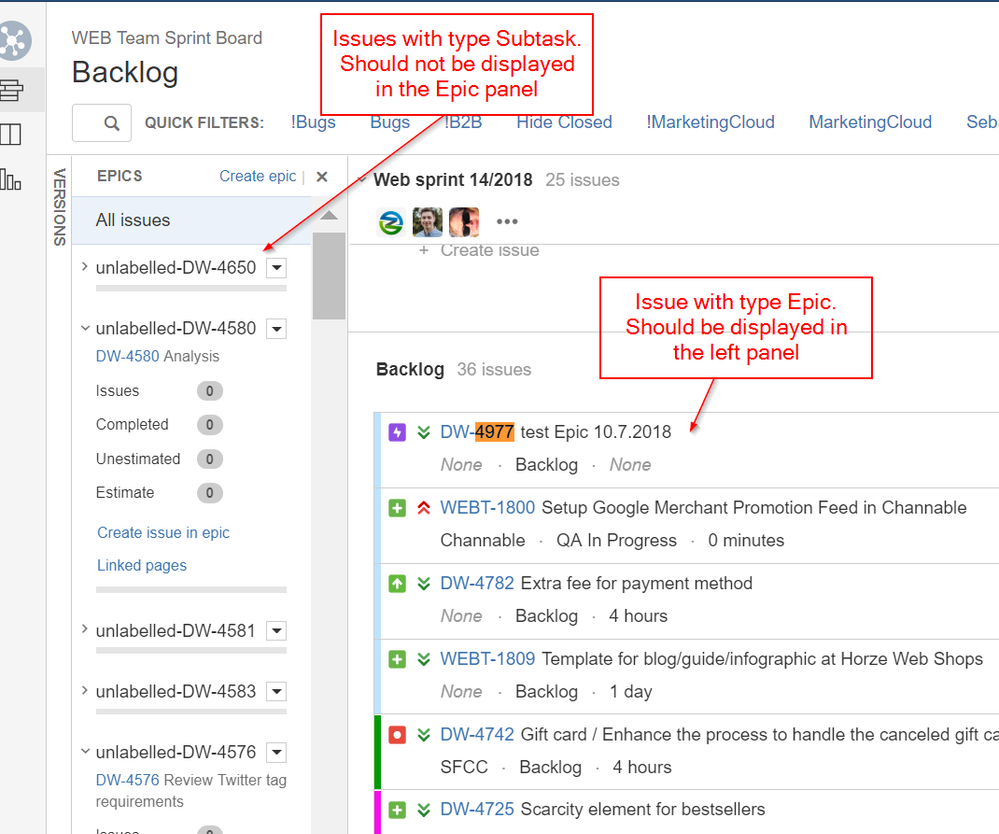Click the '36 issues' Backlog count
This screenshot has height=834, width=999.
click(x=494, y=370)
